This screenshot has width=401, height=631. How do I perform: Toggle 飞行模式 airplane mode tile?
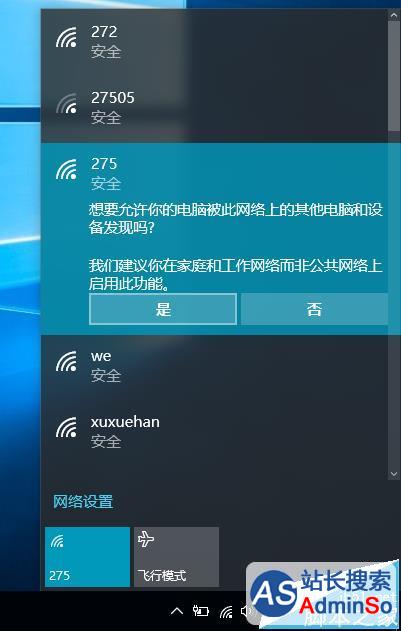tap(176, 557)
